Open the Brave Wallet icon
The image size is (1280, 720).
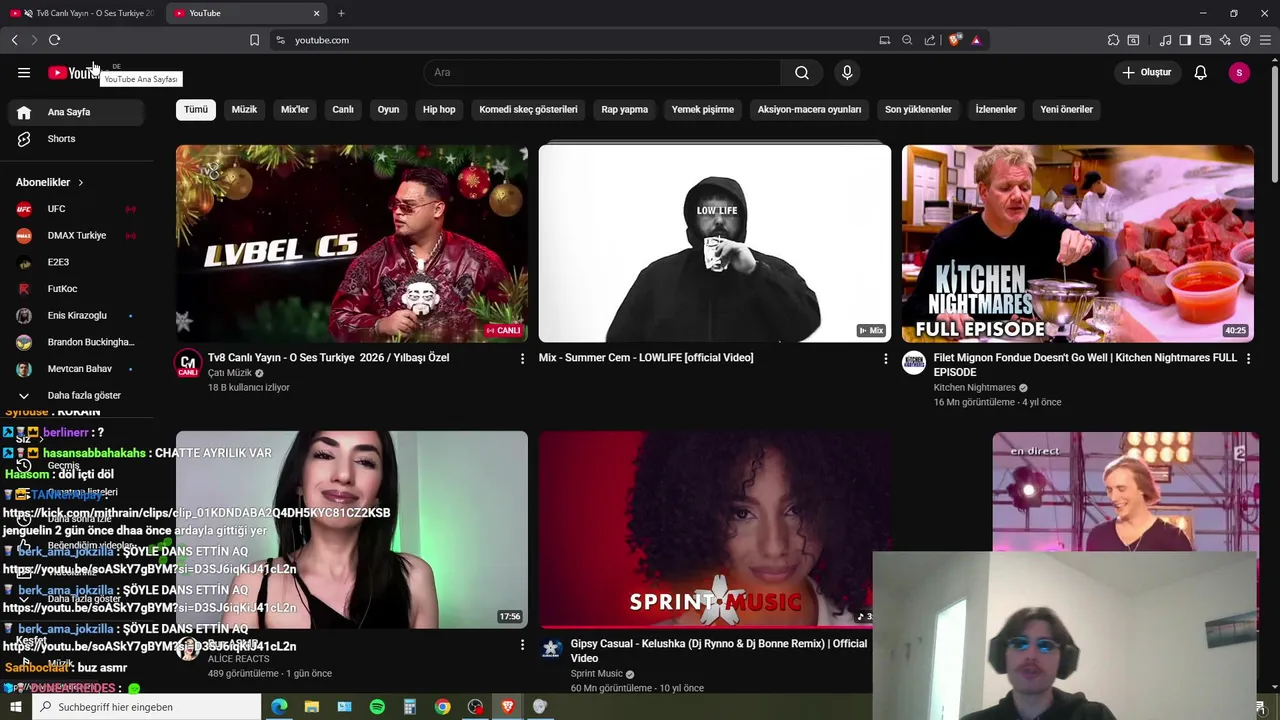(1205, 40)
